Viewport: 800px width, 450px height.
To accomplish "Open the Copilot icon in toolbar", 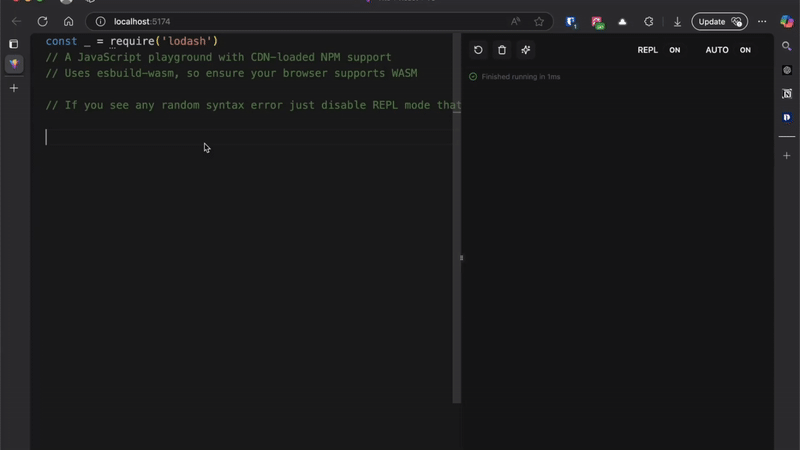I will click(x=786, y=21).
